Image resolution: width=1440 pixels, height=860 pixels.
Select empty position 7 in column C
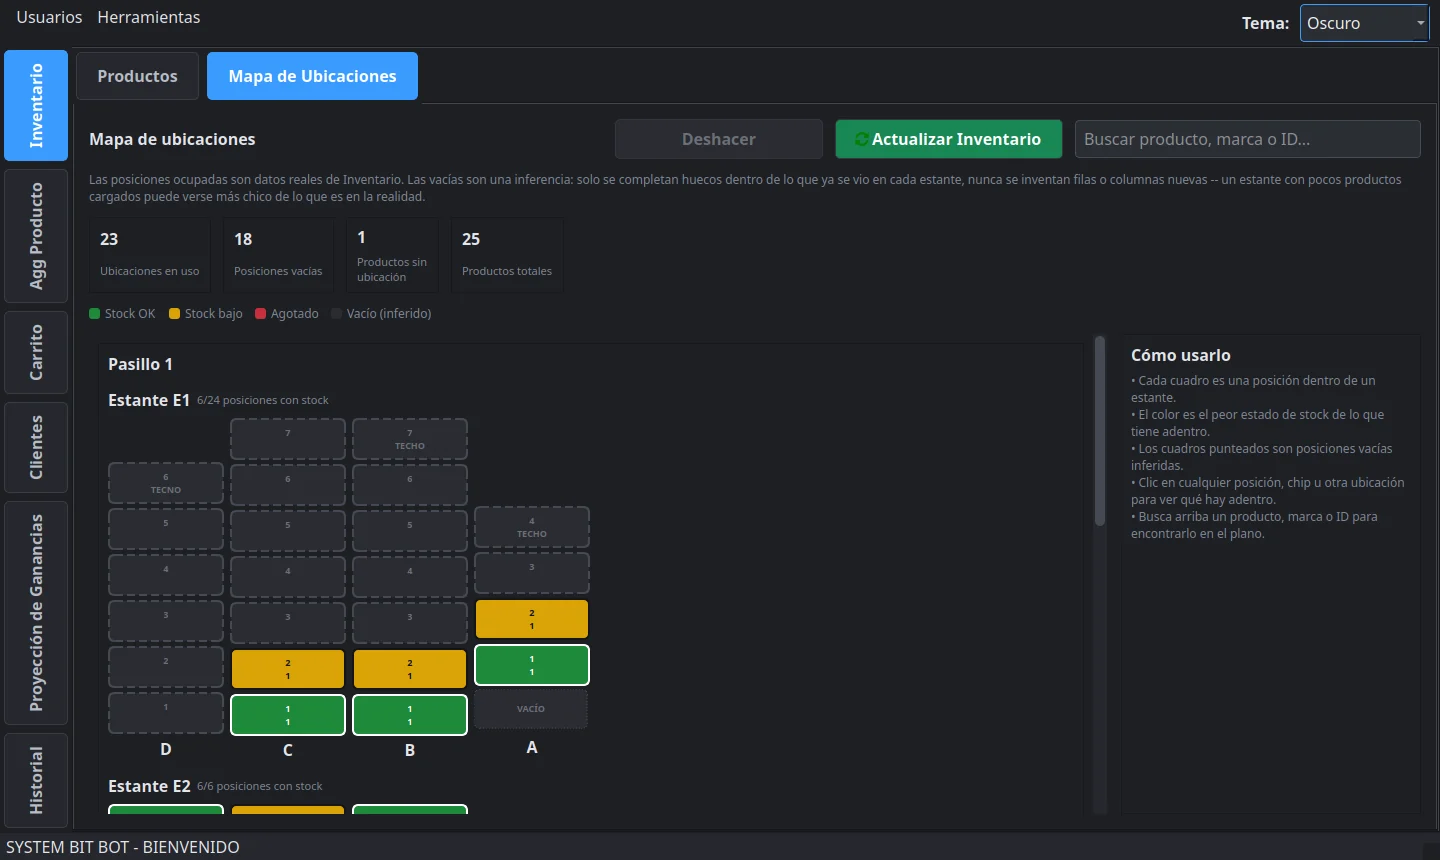288,439
